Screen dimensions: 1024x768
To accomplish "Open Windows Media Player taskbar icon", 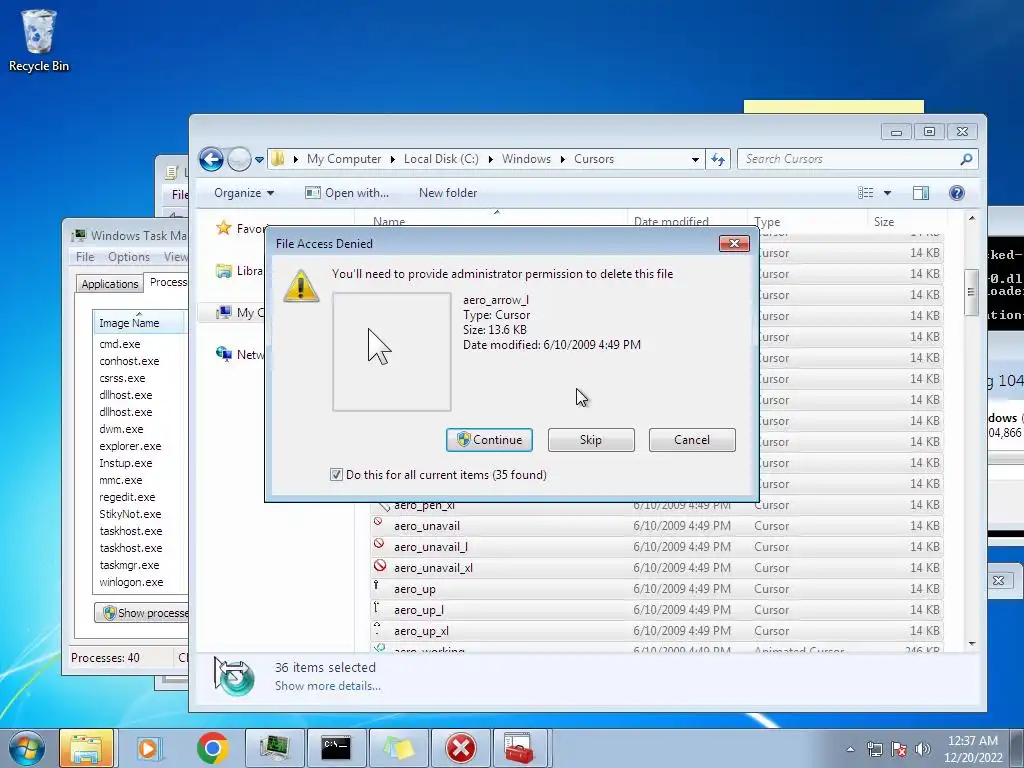I will coord(149,748).
